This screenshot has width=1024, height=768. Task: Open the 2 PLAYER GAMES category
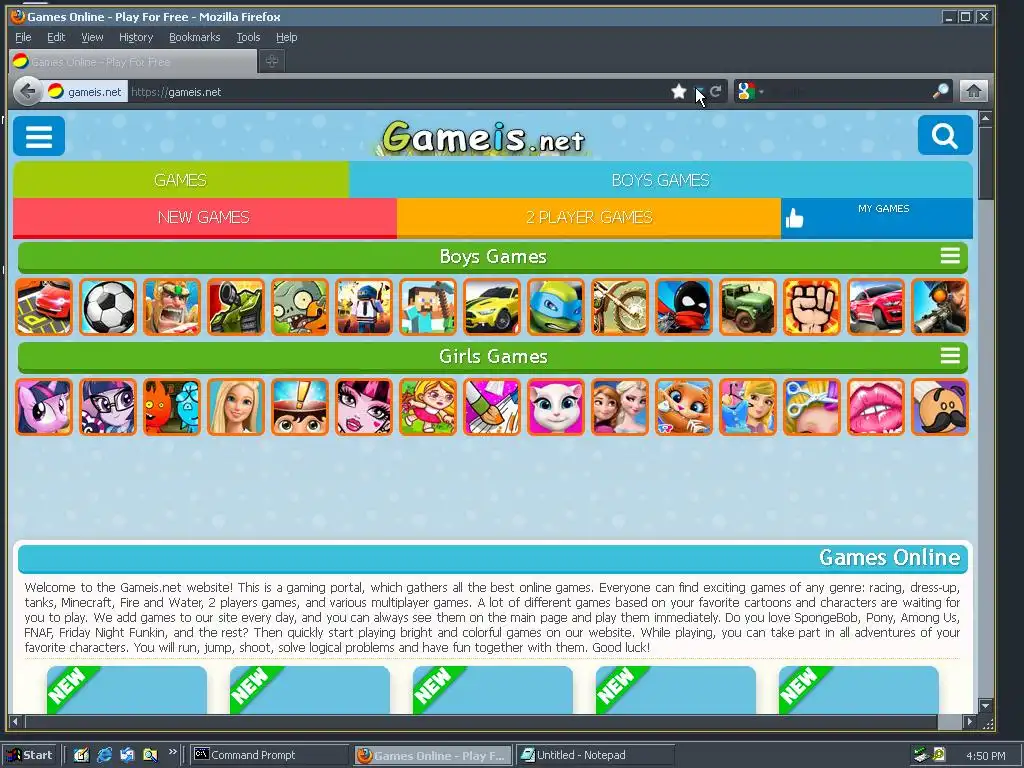[x=589, y=217]
